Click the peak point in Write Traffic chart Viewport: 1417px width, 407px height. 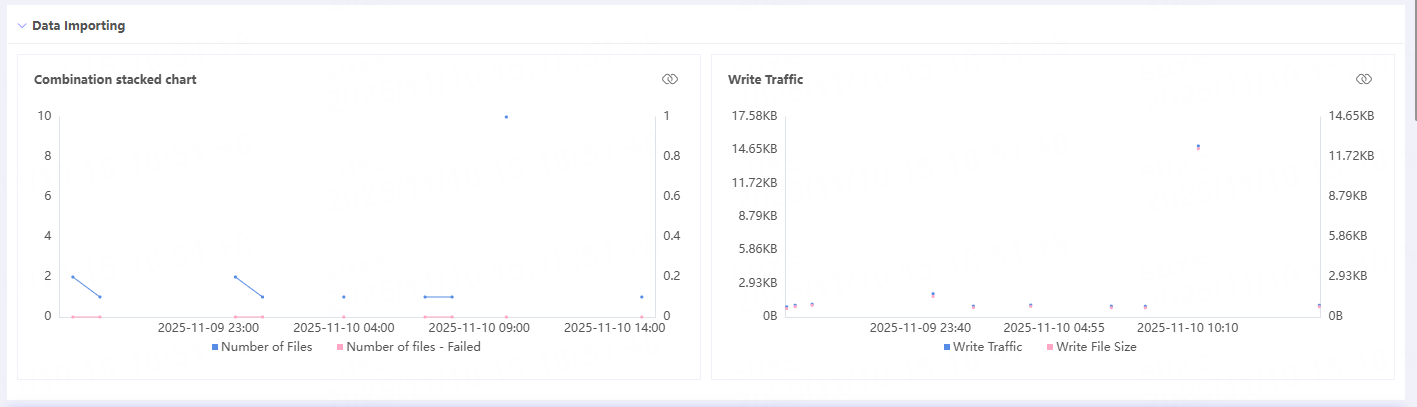[x=1198, y=146]
